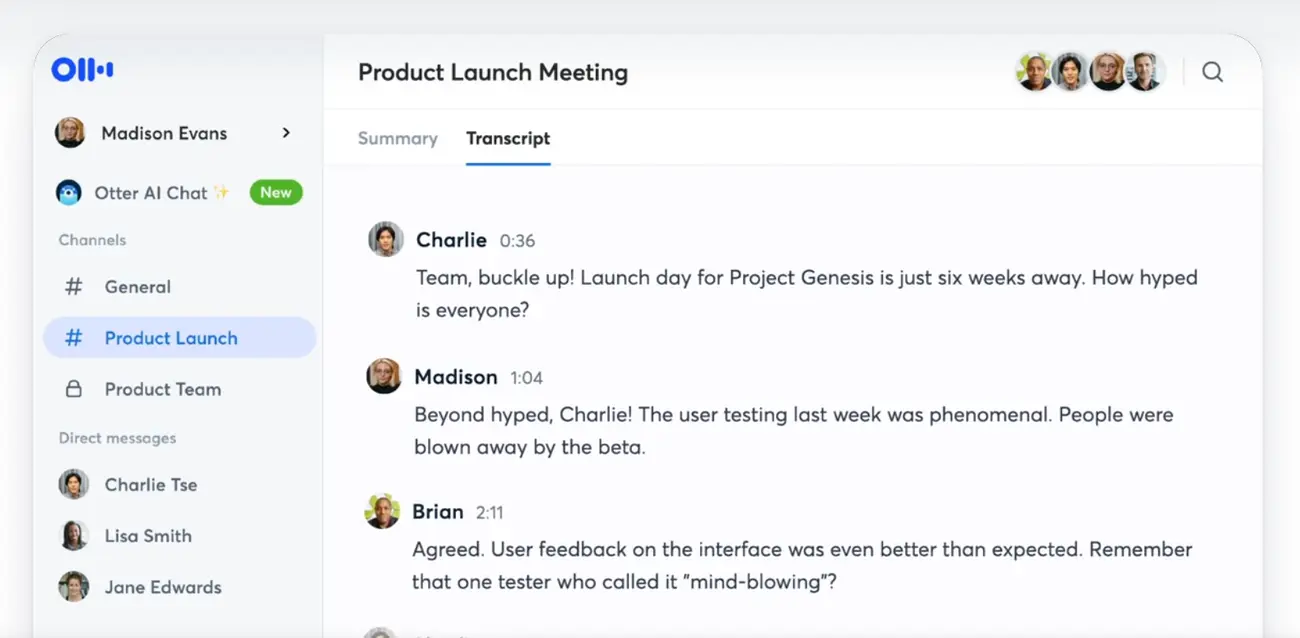Open the Madison Evans profile menu

coord(164,133)
